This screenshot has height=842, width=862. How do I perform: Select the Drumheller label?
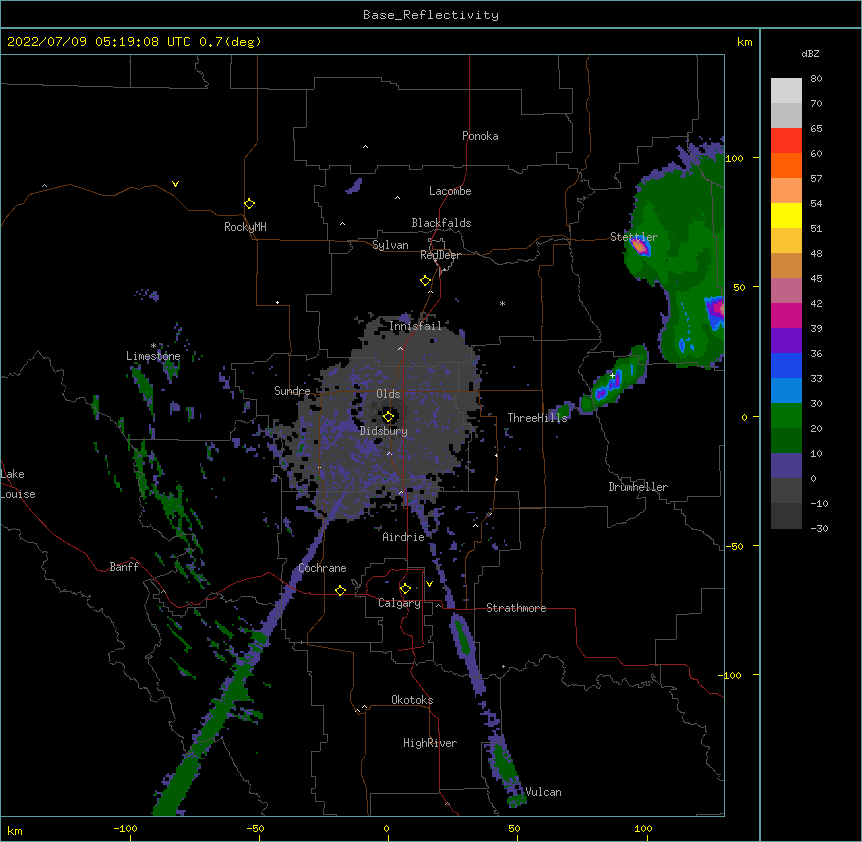pyautogui.click(x=638, y=487)
